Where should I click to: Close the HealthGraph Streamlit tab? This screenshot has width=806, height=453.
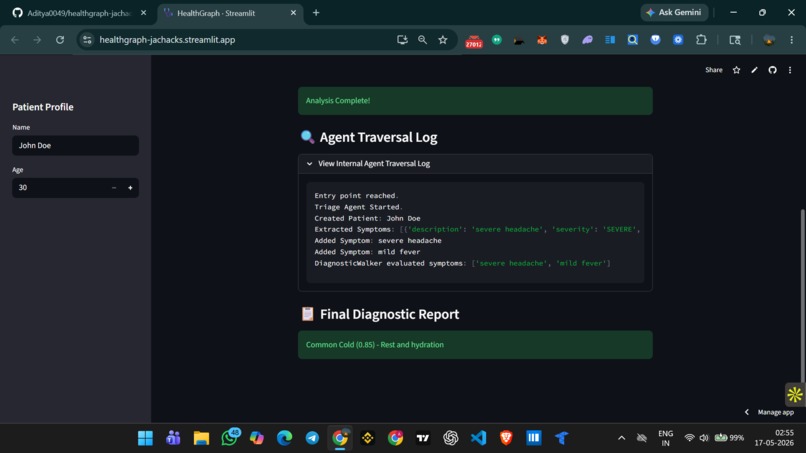point(293,13)
